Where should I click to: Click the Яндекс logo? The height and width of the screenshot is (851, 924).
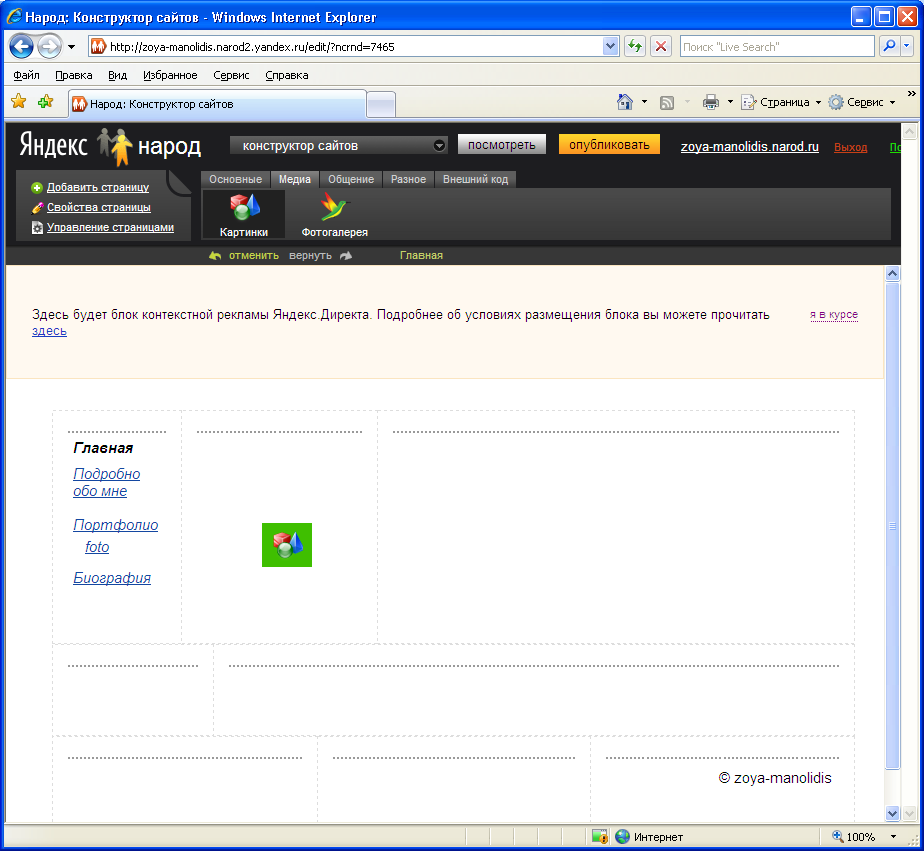tap(54, 144)
